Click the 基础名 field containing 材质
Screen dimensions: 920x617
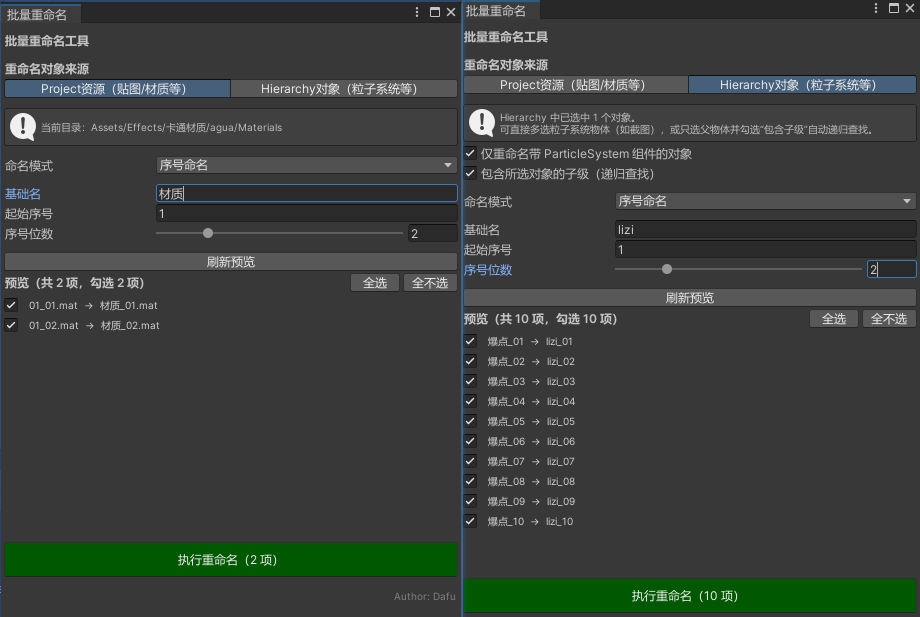click(x=306, y=194)
